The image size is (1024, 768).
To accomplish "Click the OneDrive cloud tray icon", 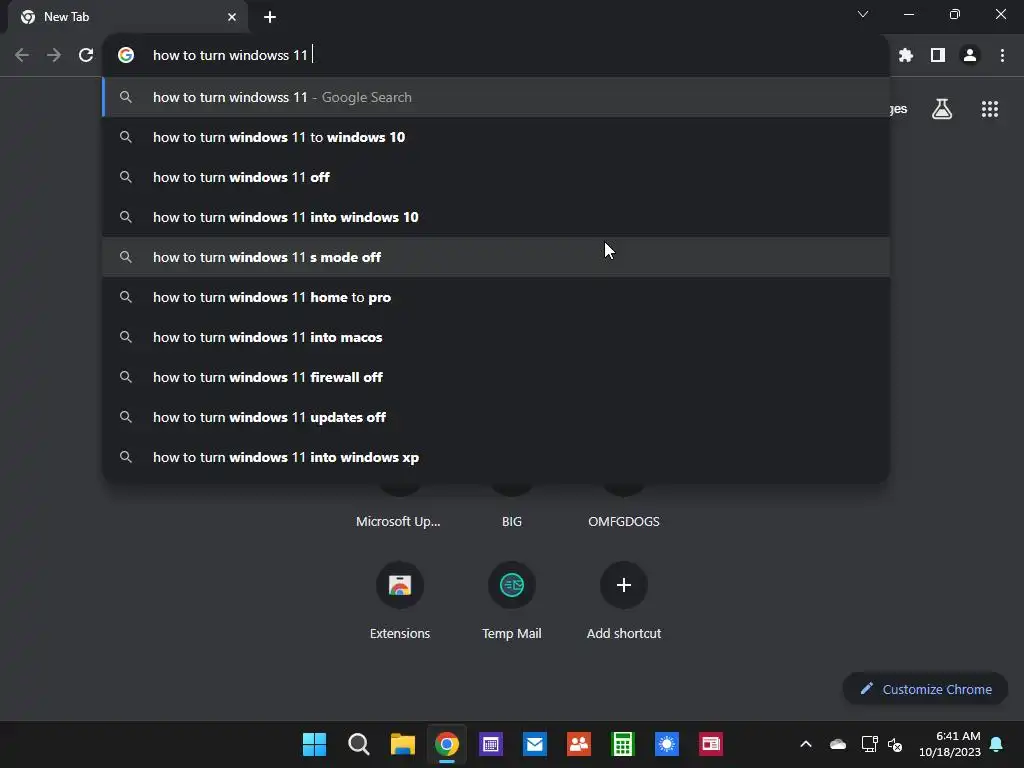I will point(838,744).
